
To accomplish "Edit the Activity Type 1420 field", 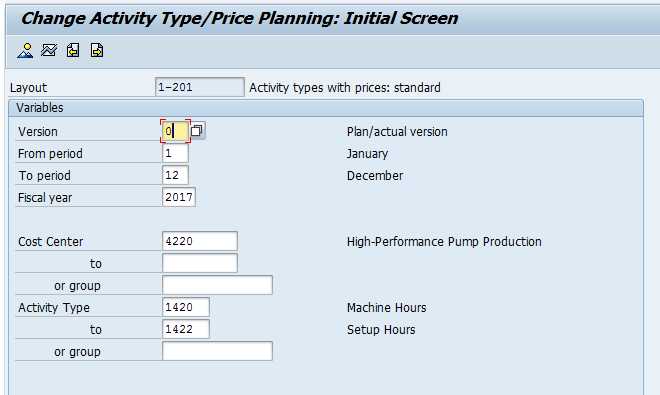I will tap(185, 307).
